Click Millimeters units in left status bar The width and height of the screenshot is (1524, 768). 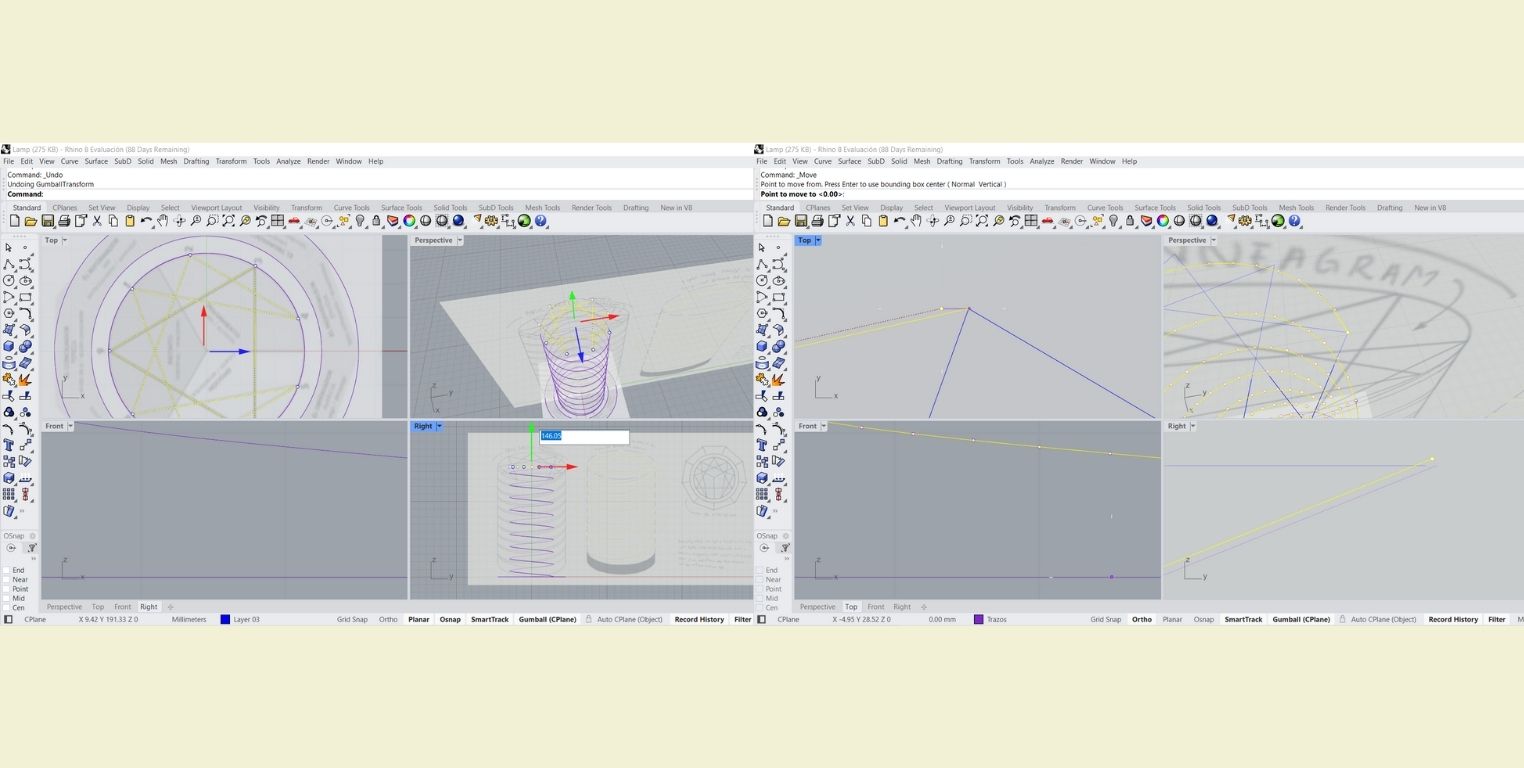click(189, 619)
